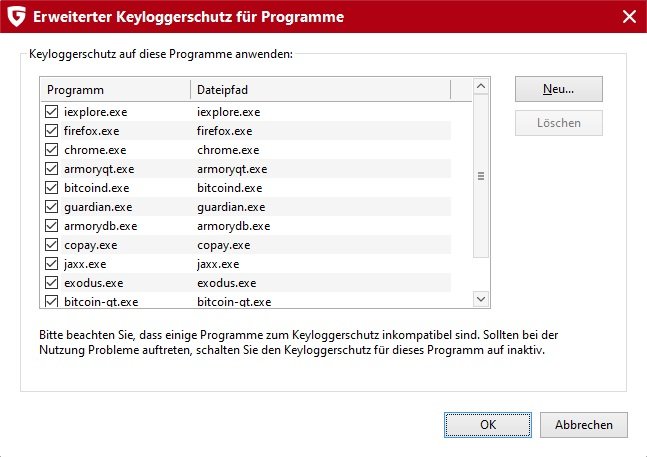Screen dimensions: 647x457
Task: Toggle the armoryqt.exe checkbox
Action: pos(52,169)
